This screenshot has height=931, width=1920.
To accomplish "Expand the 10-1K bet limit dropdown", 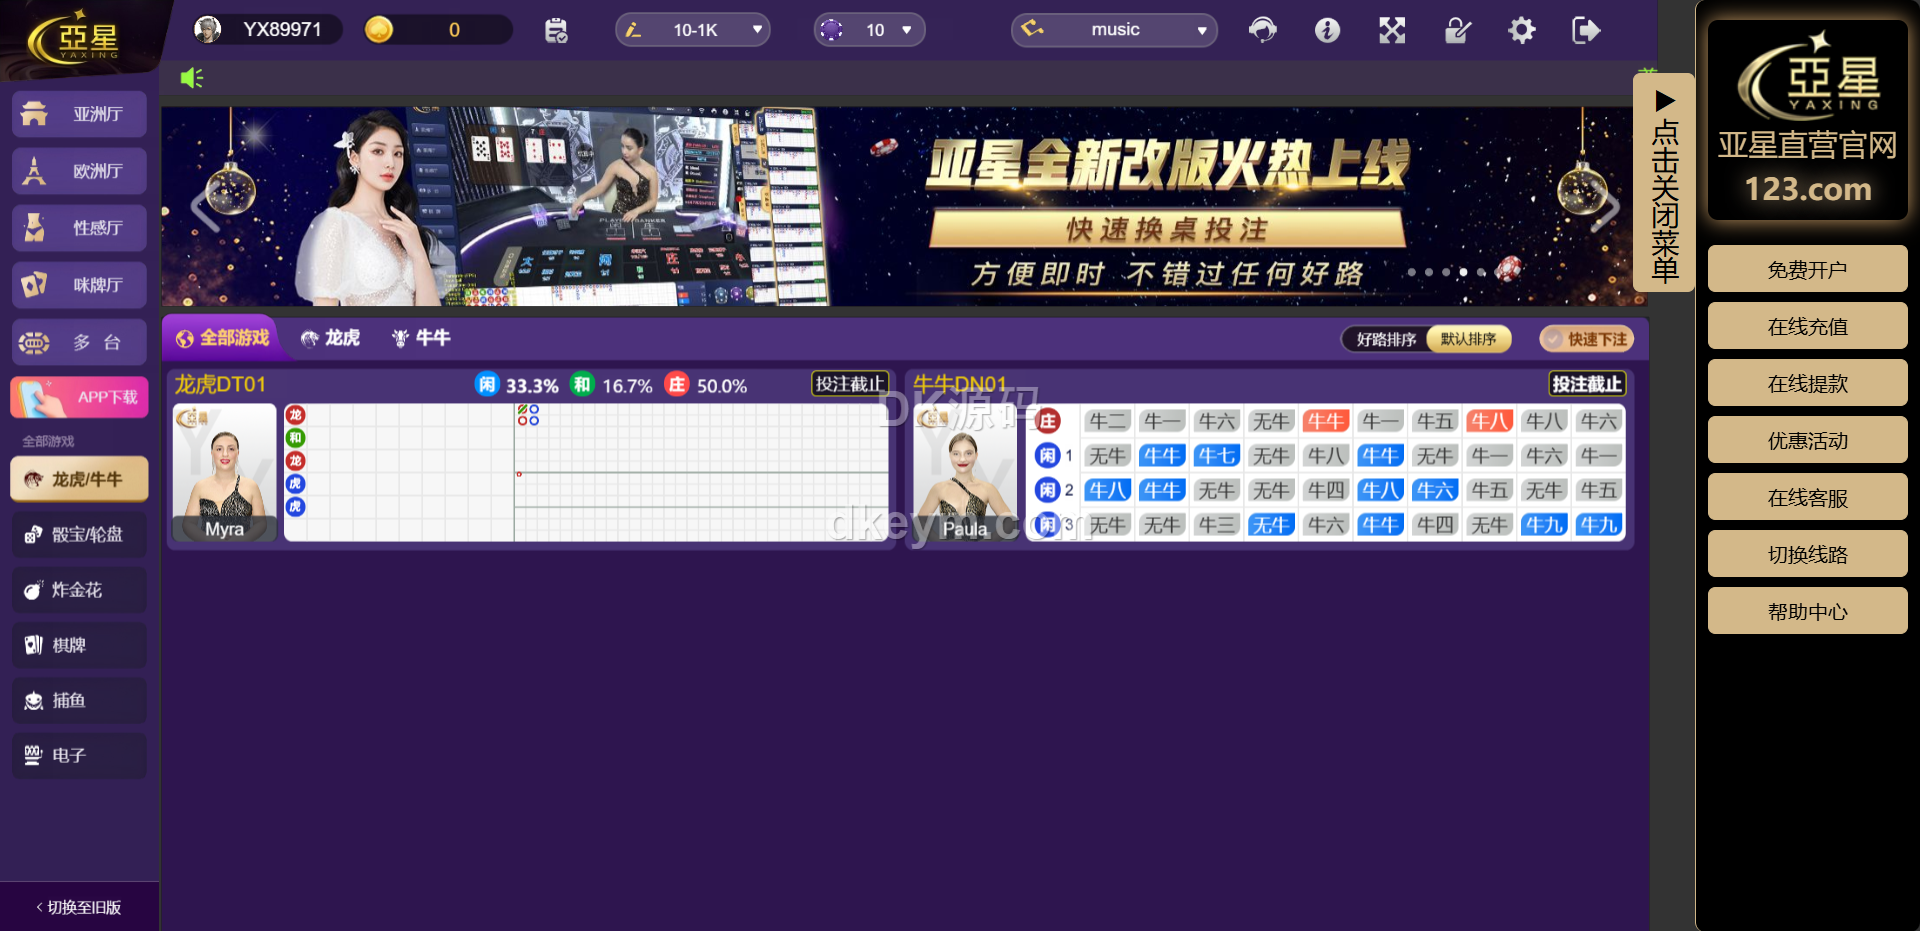I will coord(693,30).
